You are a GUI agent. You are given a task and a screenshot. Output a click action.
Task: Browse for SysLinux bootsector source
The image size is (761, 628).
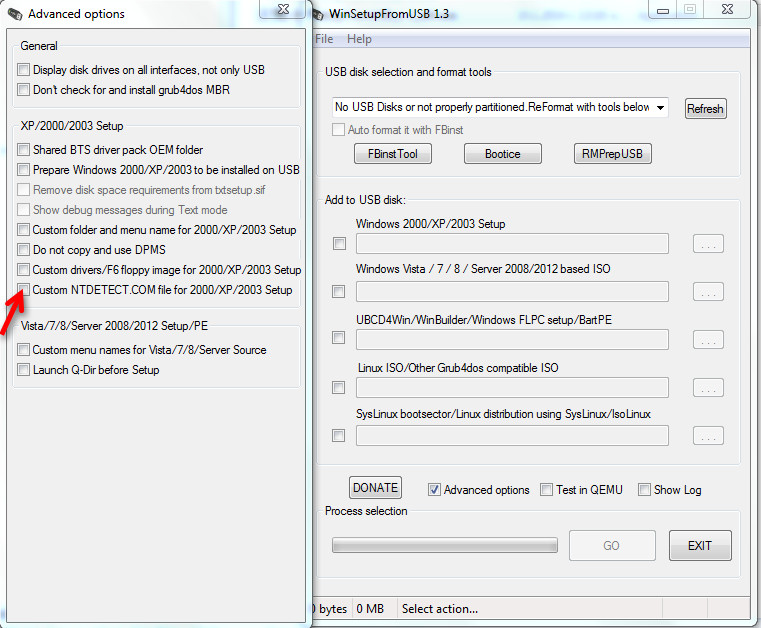[708, 436]
